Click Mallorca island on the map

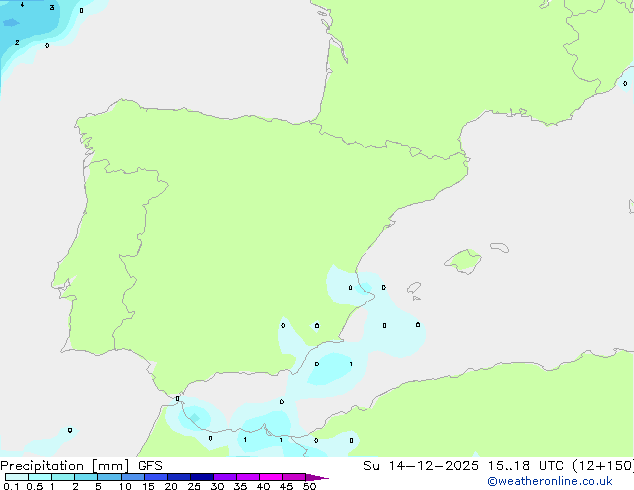coord(463,261)
